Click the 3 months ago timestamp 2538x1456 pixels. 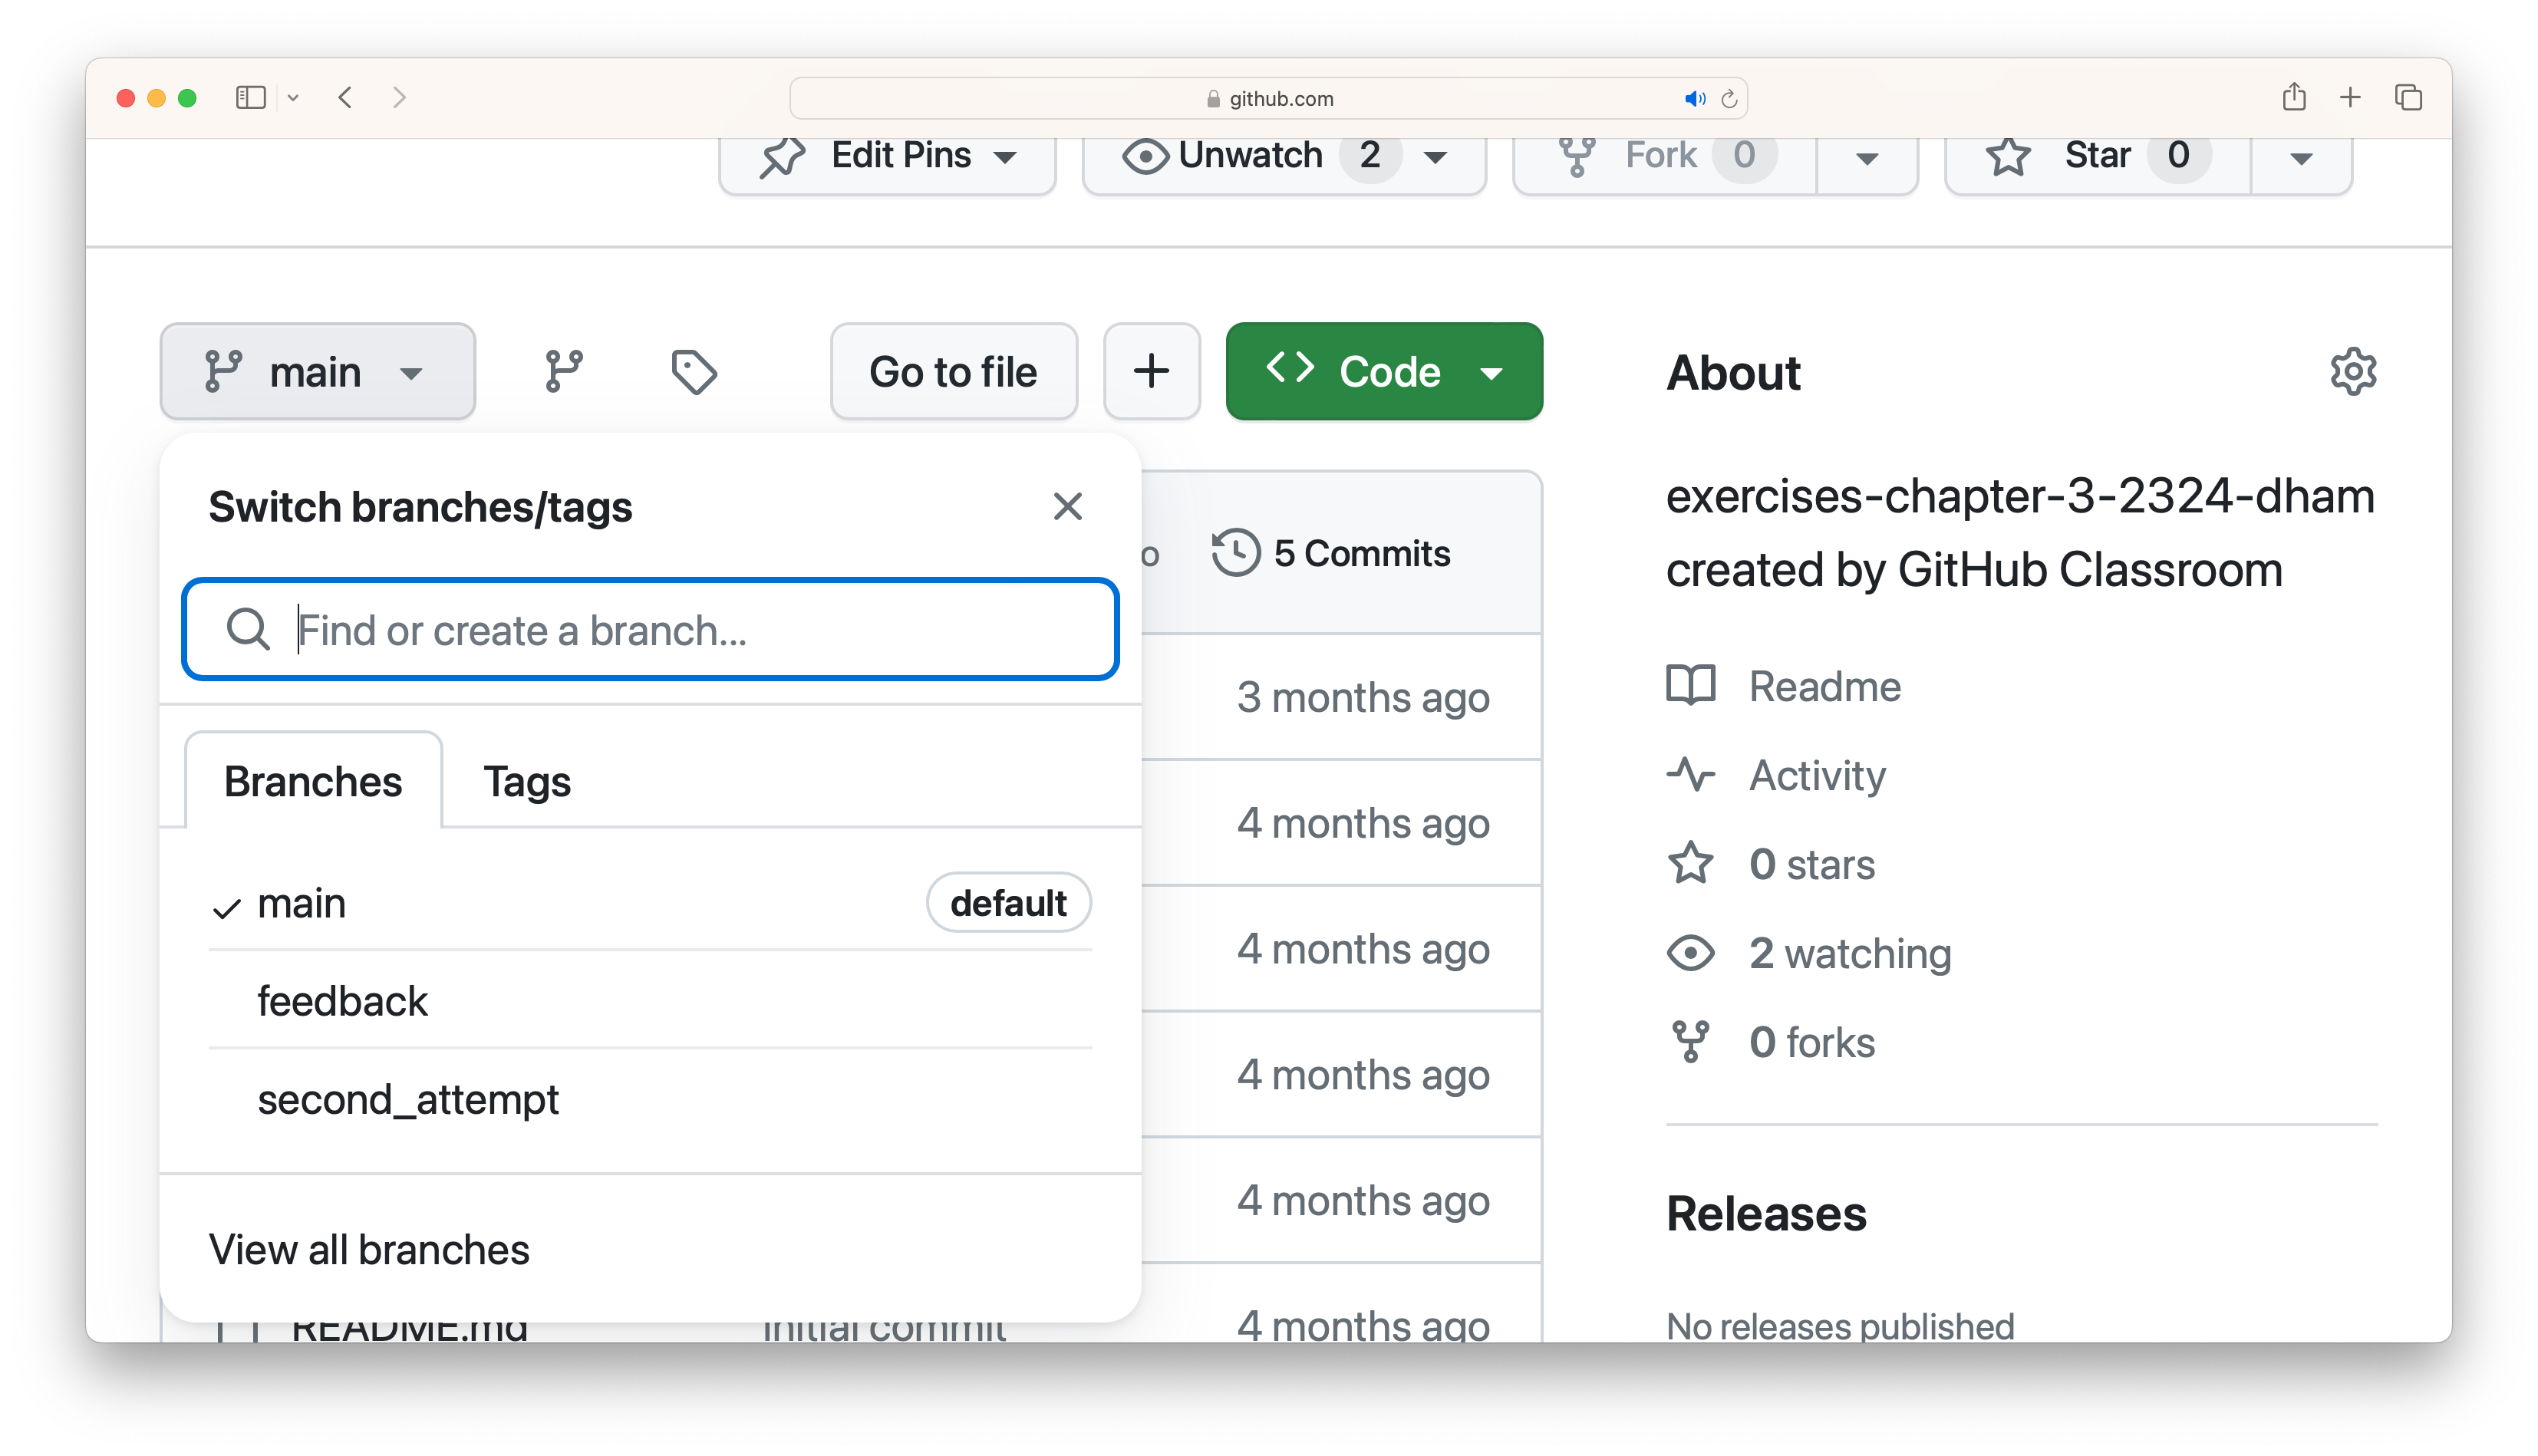1363,697
